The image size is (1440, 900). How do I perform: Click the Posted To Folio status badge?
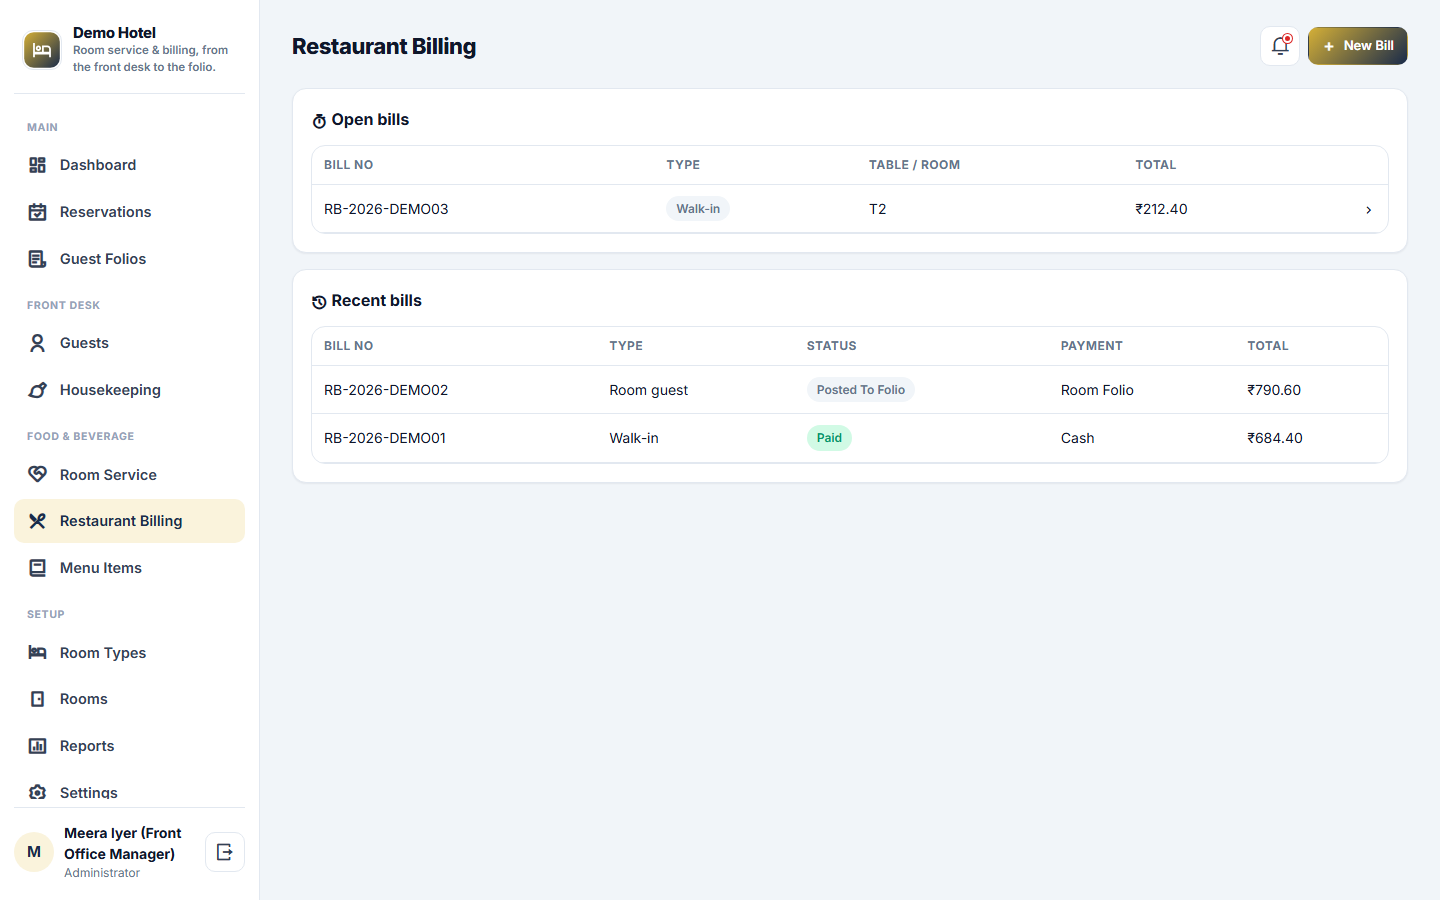point(861,390)
